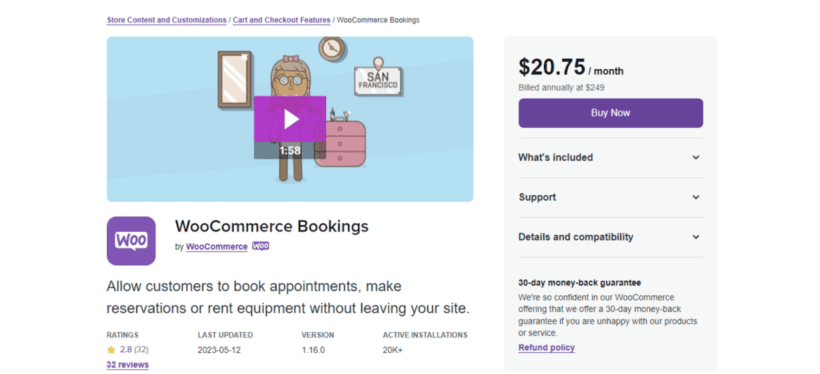Screen dimensions: 820x374
Task: Click the Buy Now button
Action: [610, 113]
